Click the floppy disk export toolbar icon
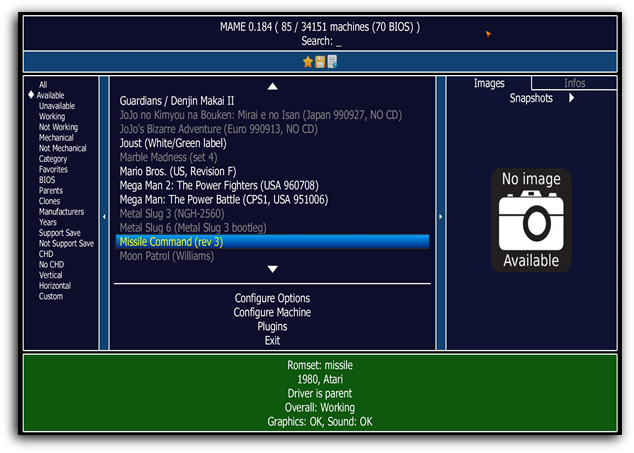This screenshot has height=453, width=634. [x=320, y=62]
